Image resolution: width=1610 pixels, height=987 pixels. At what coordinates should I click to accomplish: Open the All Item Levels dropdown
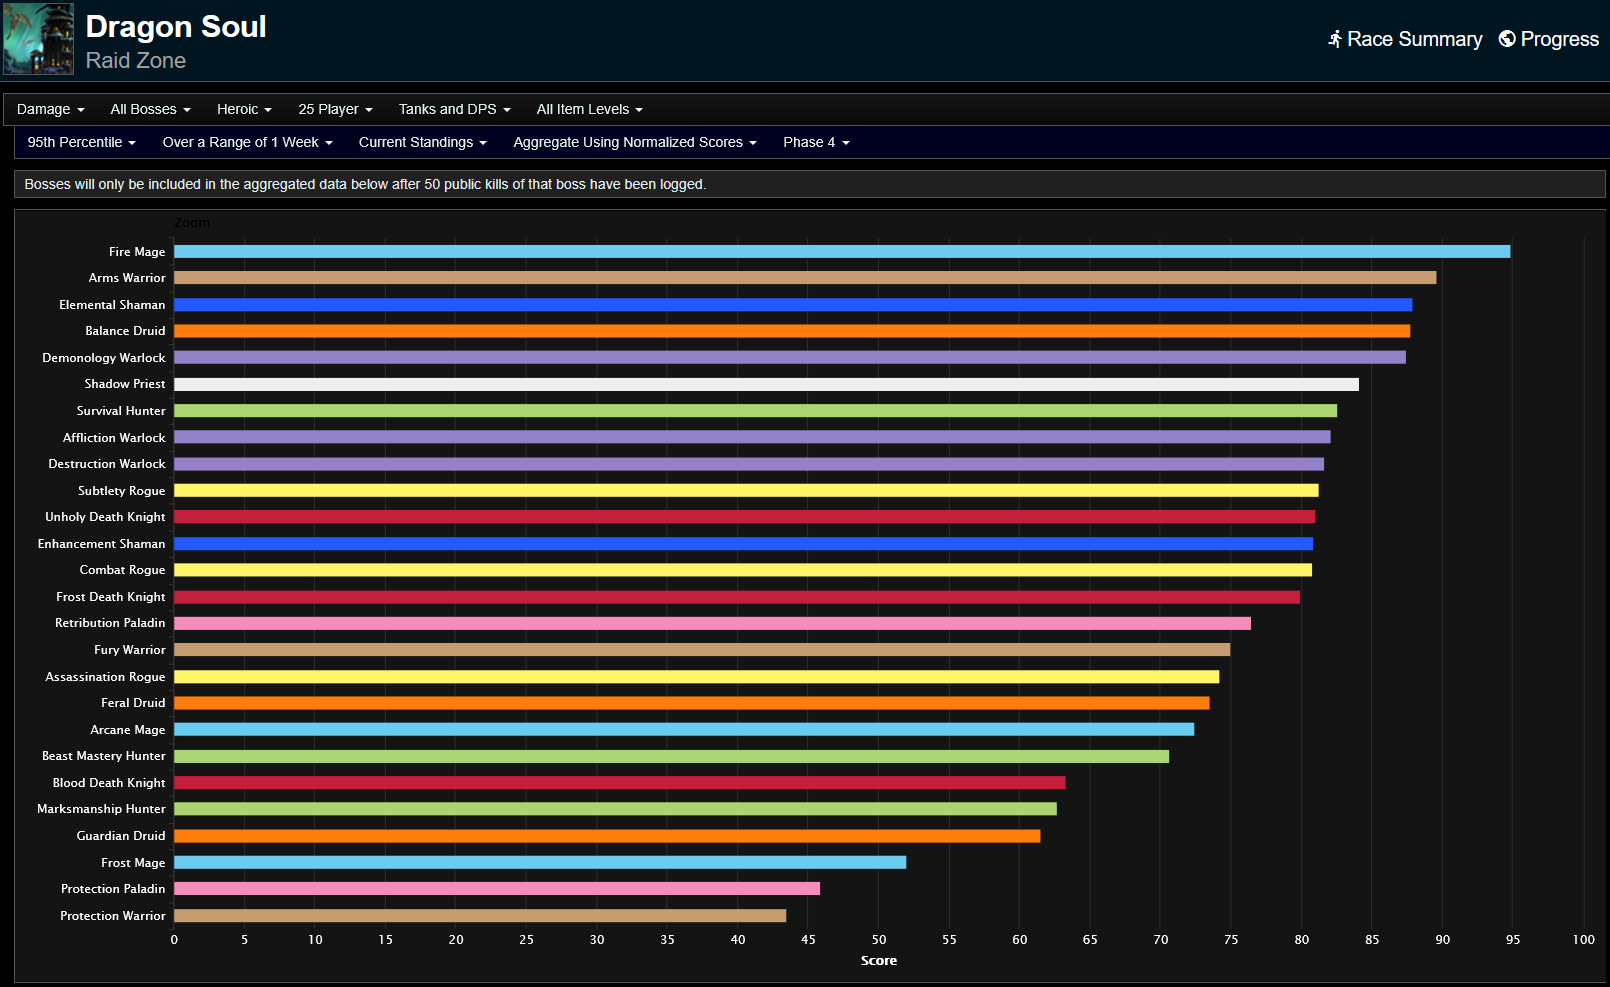tap(589, 109)
